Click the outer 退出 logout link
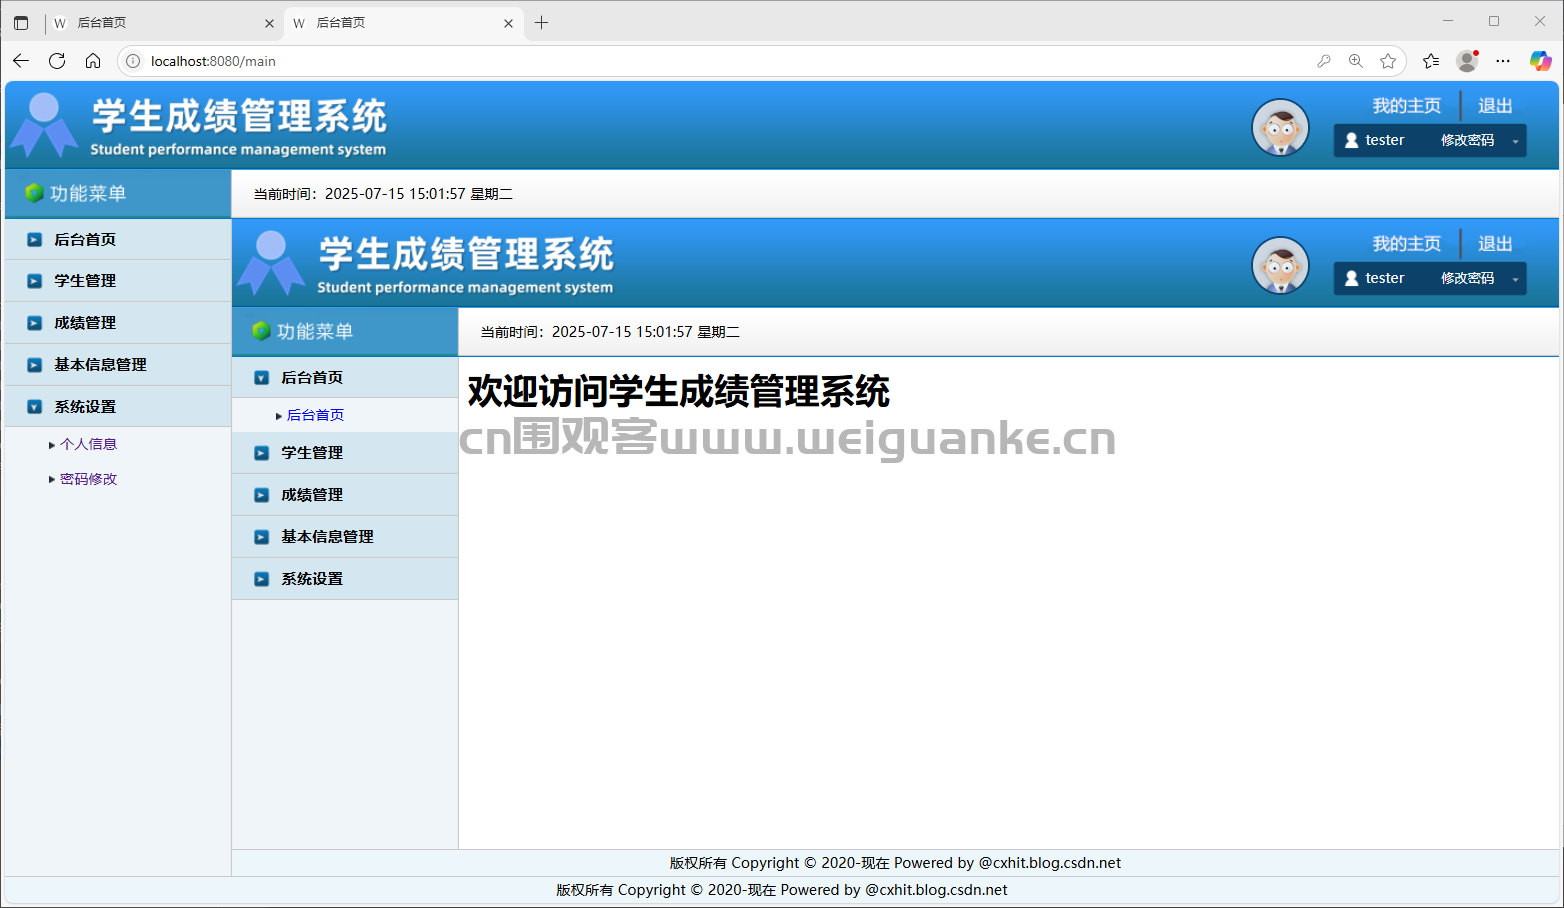Image resolution: width=1564 pixels, height=908 pixels. click(x=1495, y=106)
